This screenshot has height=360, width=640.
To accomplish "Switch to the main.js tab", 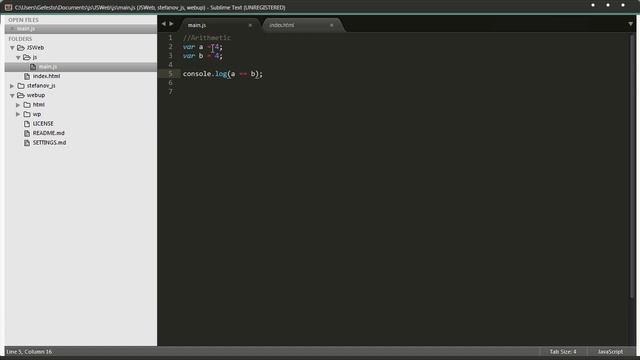I will (x=197, y=25).
